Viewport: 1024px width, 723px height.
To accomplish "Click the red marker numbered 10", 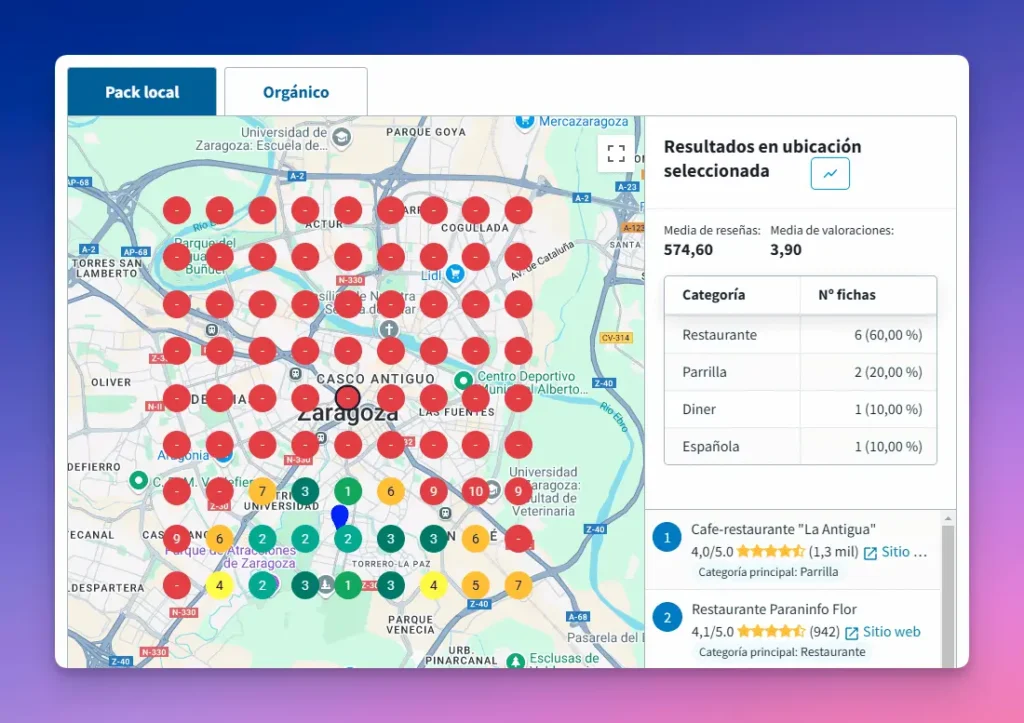I will 474,491.
